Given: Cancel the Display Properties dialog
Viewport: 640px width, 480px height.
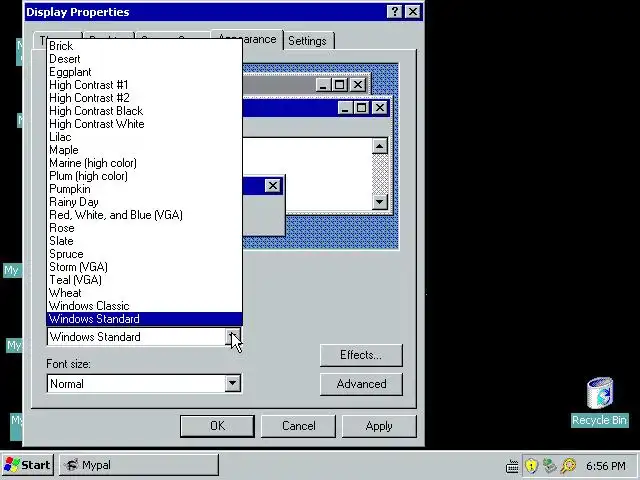Looking at the screenshot, I should point(298,426).
